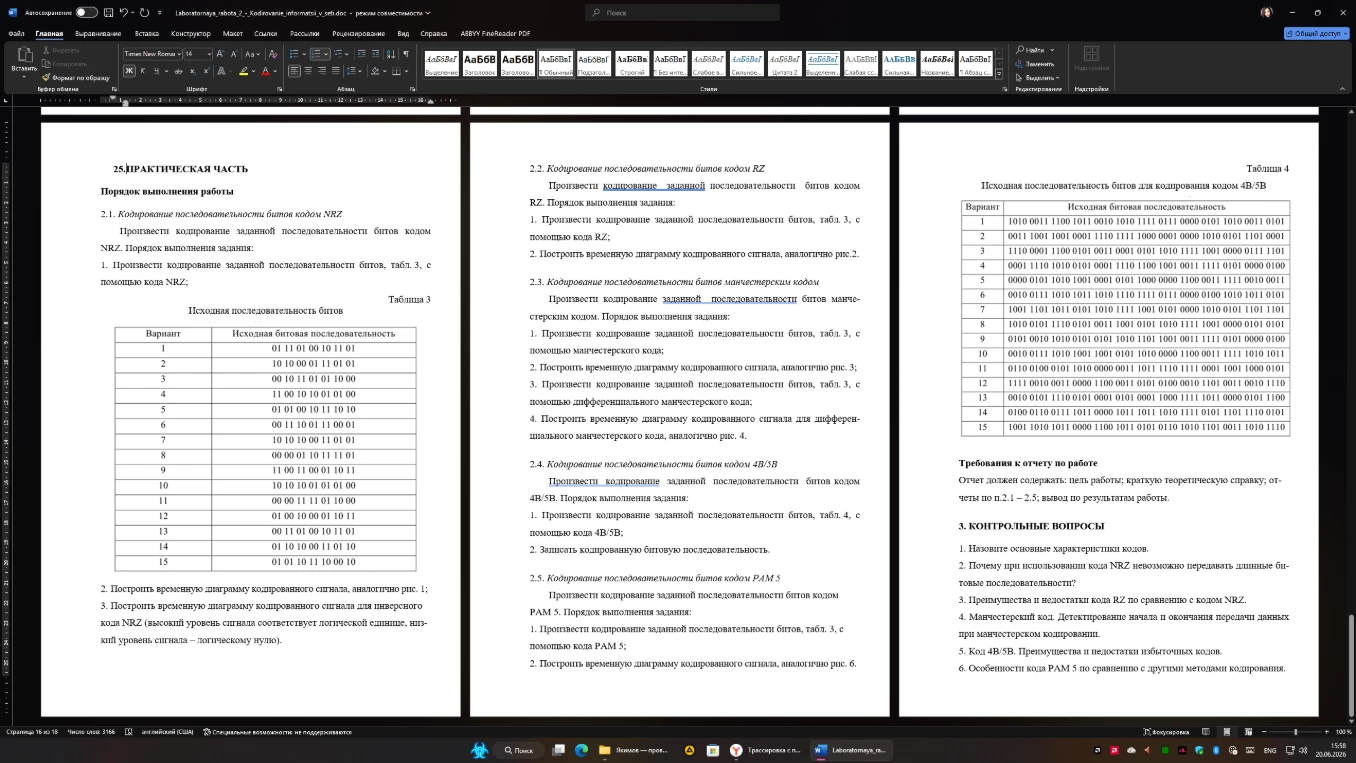
Task: Click the sort icon
Action: click(392, 53)
